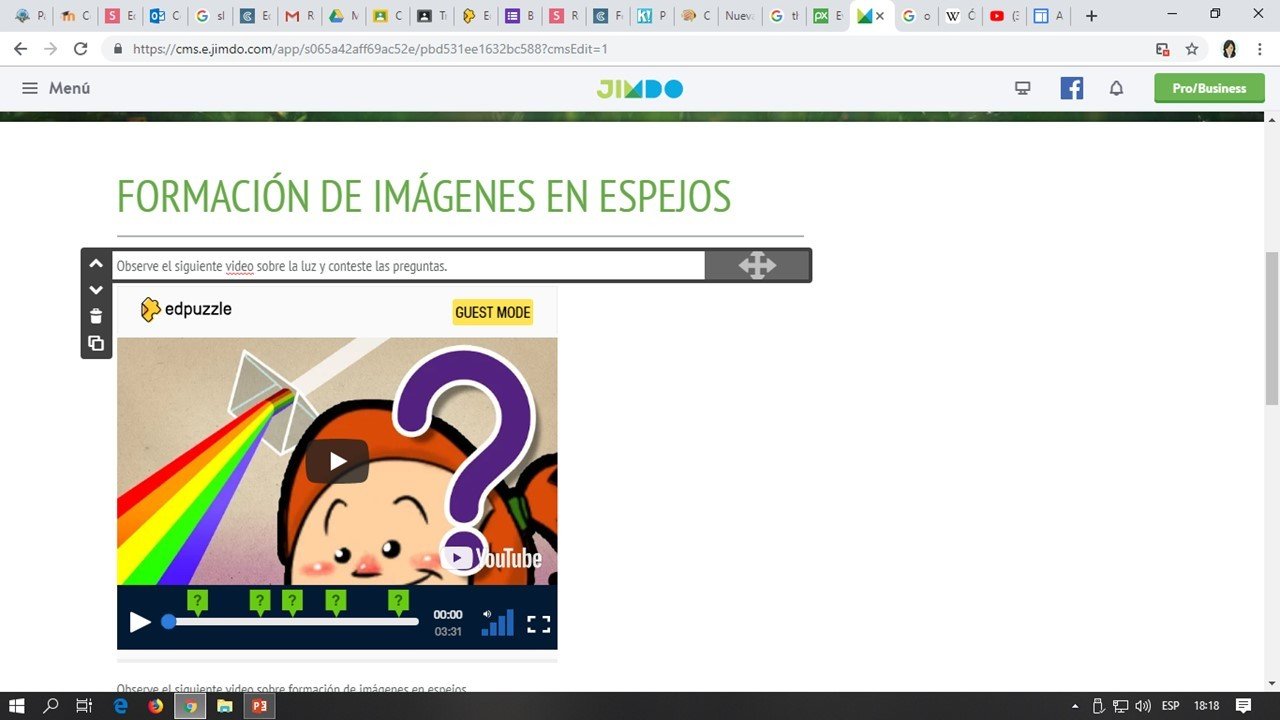Open the Chrome profile avatar
Image resolution: width=1280 pixels, height=720 pixels.
click(1229, 48)
